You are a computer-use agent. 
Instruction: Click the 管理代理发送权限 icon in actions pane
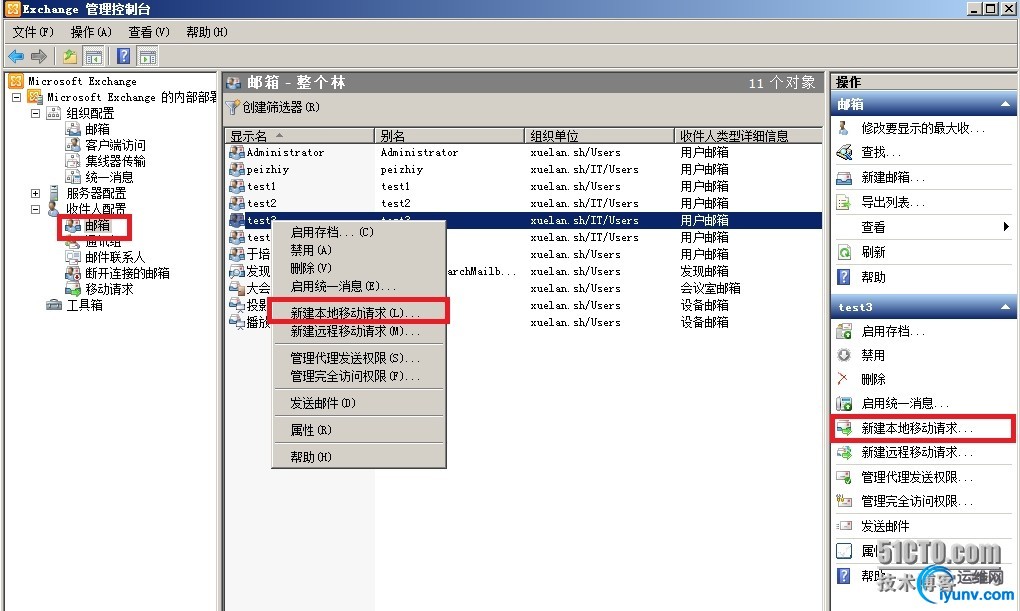844,478
